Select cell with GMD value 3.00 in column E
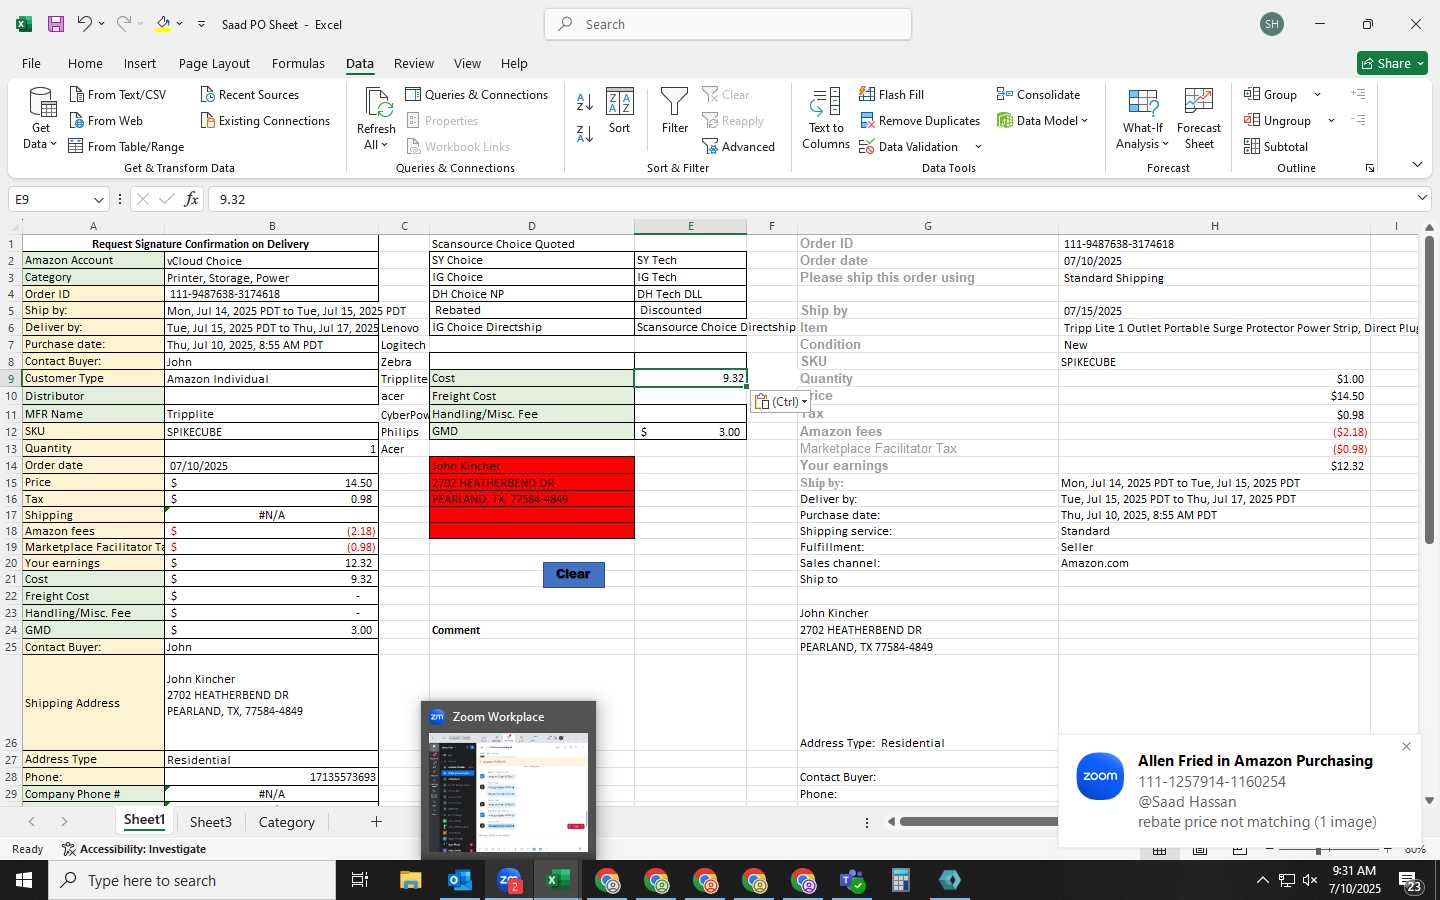This screenshot has height=900, width=1440. pyautogui.click(x=690, y=432)
